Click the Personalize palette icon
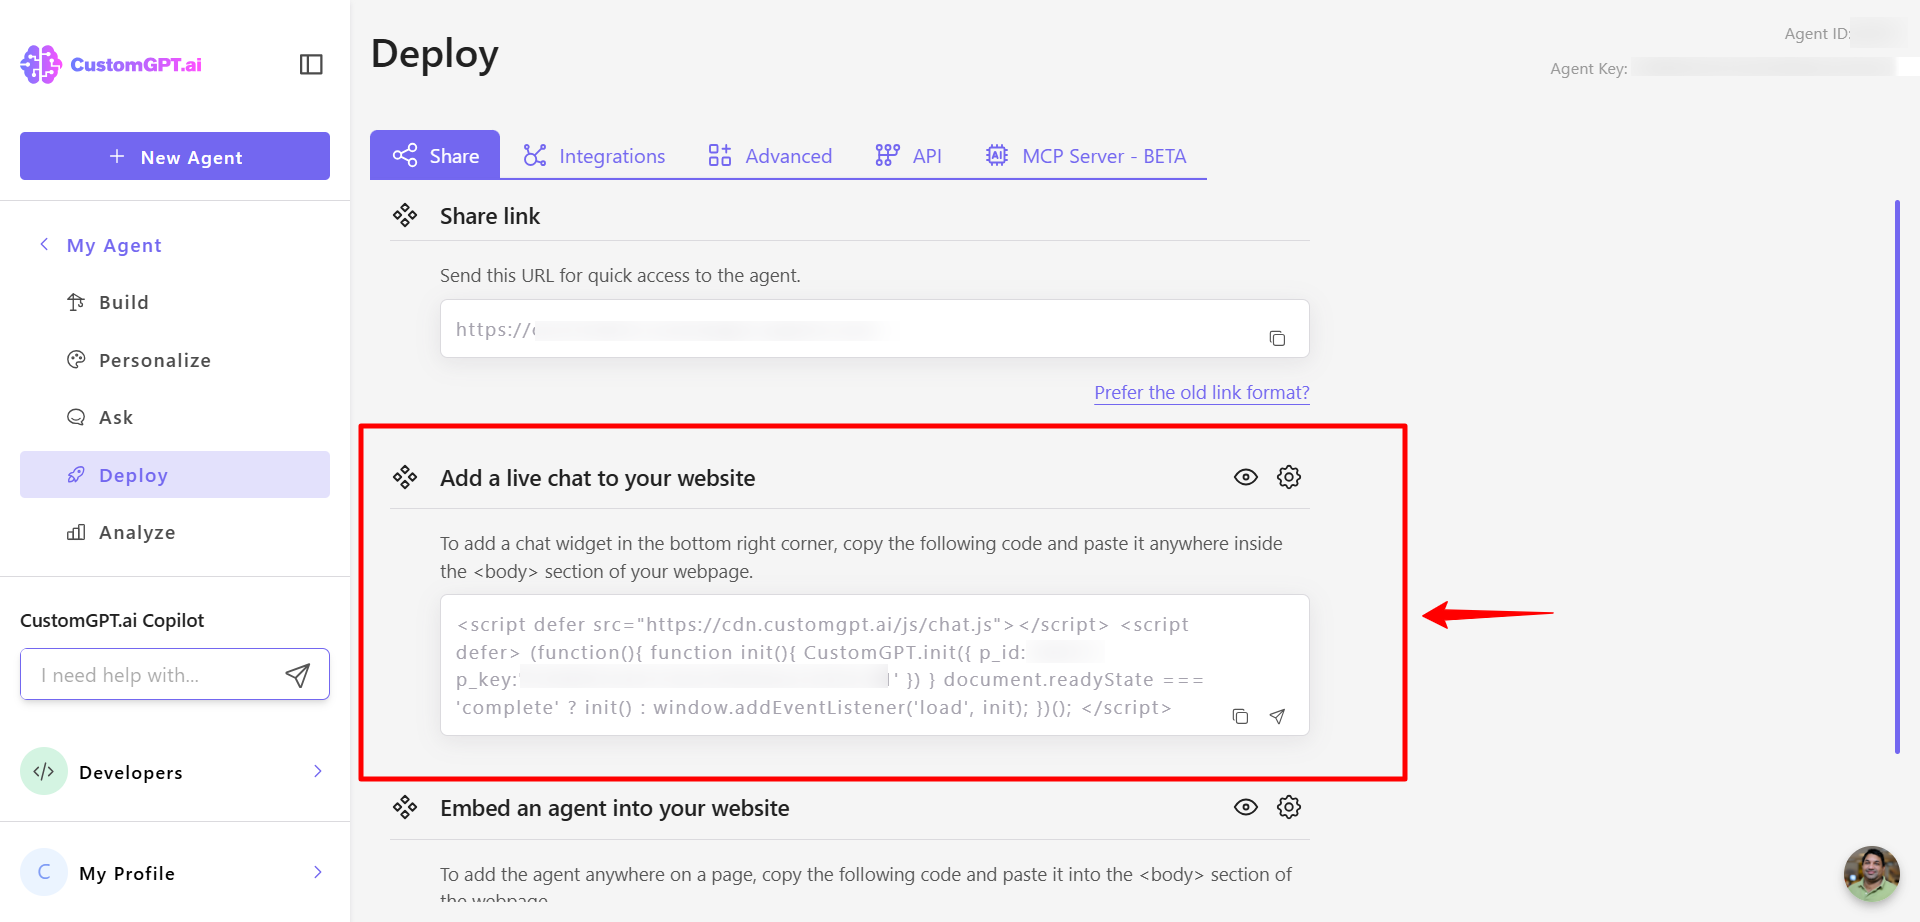This screenshot has width=1920, height=922. click(x=76, y=360)
